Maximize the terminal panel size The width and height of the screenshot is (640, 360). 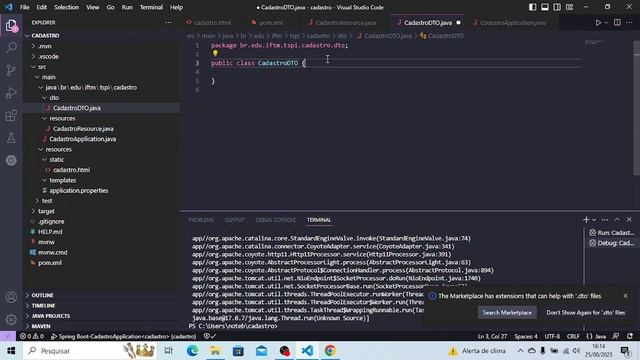tap(617, 220)
